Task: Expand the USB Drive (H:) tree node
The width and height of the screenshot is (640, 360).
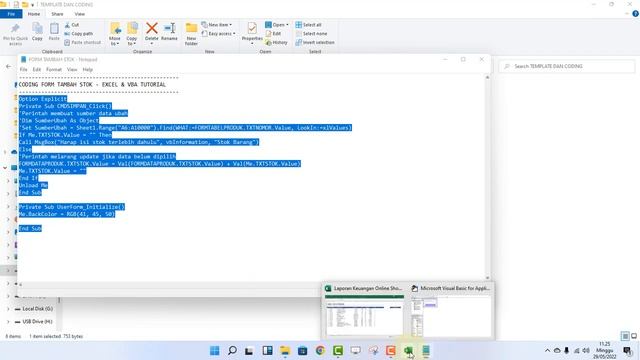Action: coord(8,322)
